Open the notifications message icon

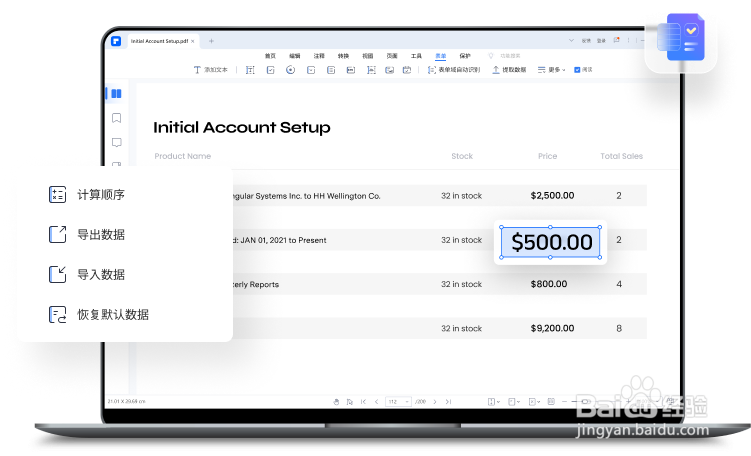pos(616,40)
